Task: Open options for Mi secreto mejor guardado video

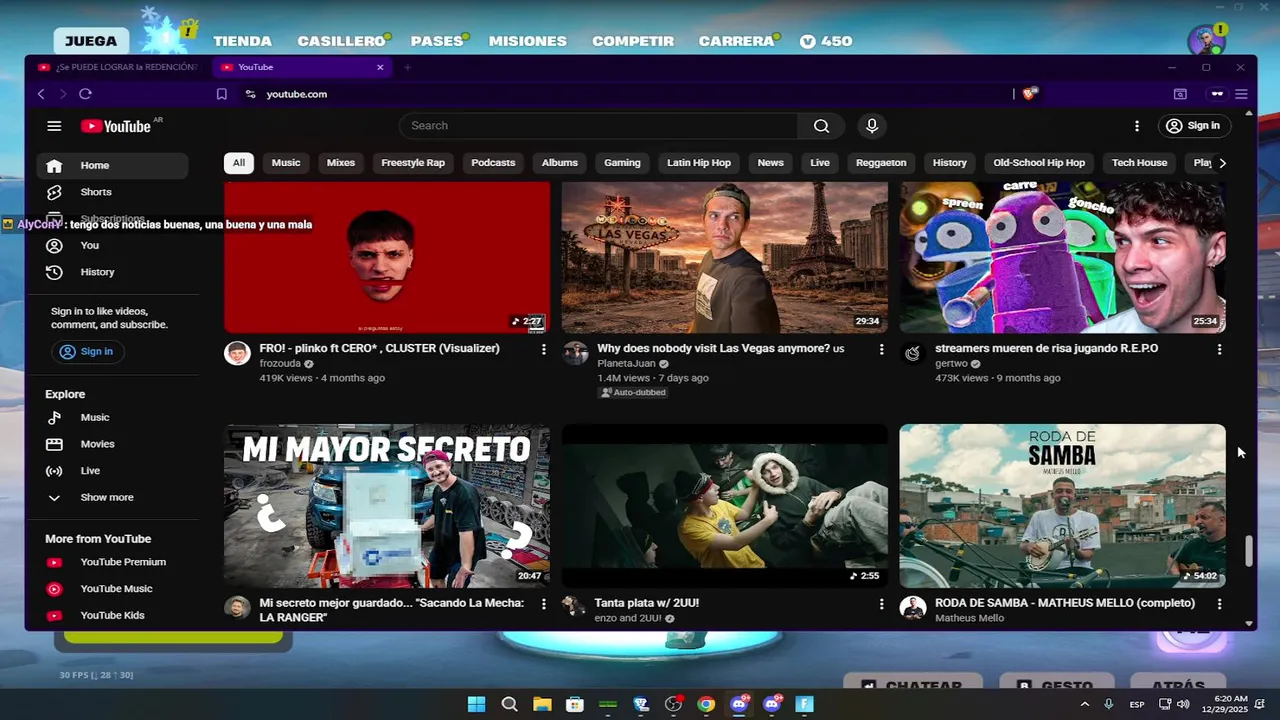Action: (x=543, y=604)
